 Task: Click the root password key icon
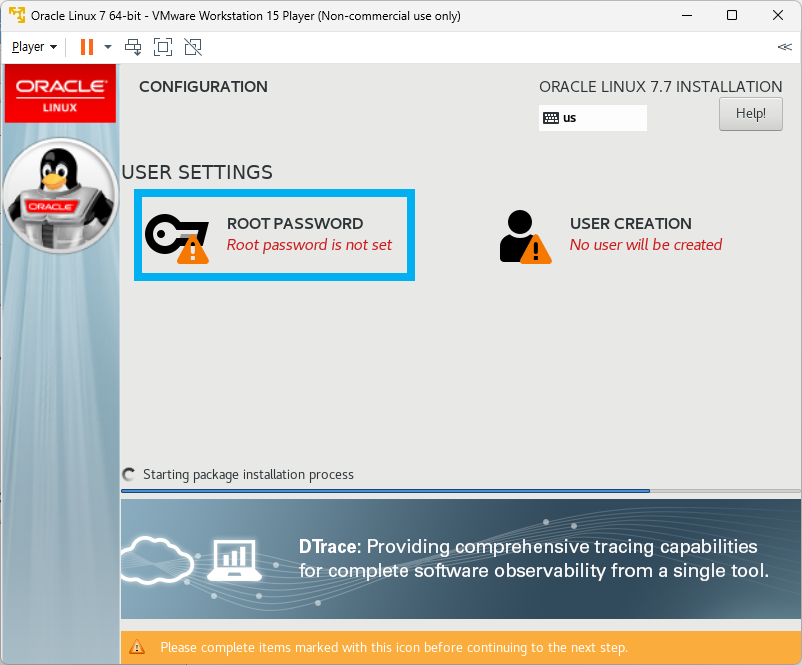(177, 239)
